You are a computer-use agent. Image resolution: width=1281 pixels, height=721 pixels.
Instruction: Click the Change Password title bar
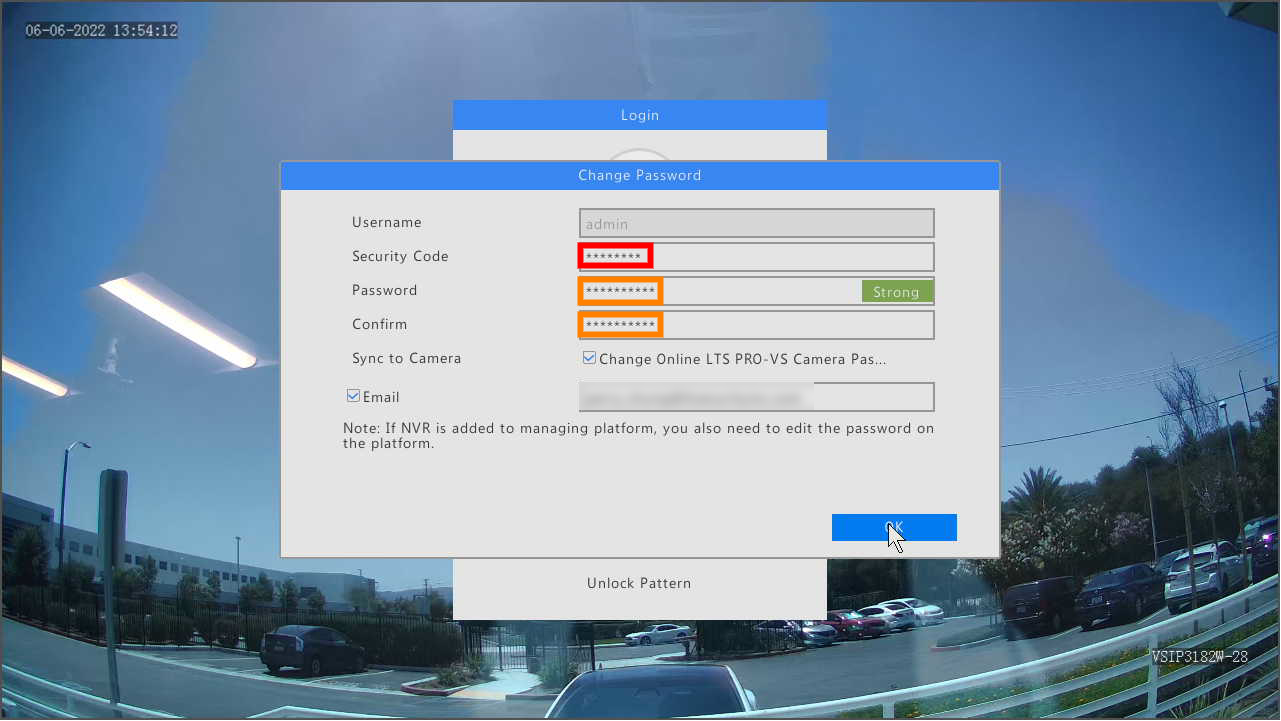(x=640, y=176)
